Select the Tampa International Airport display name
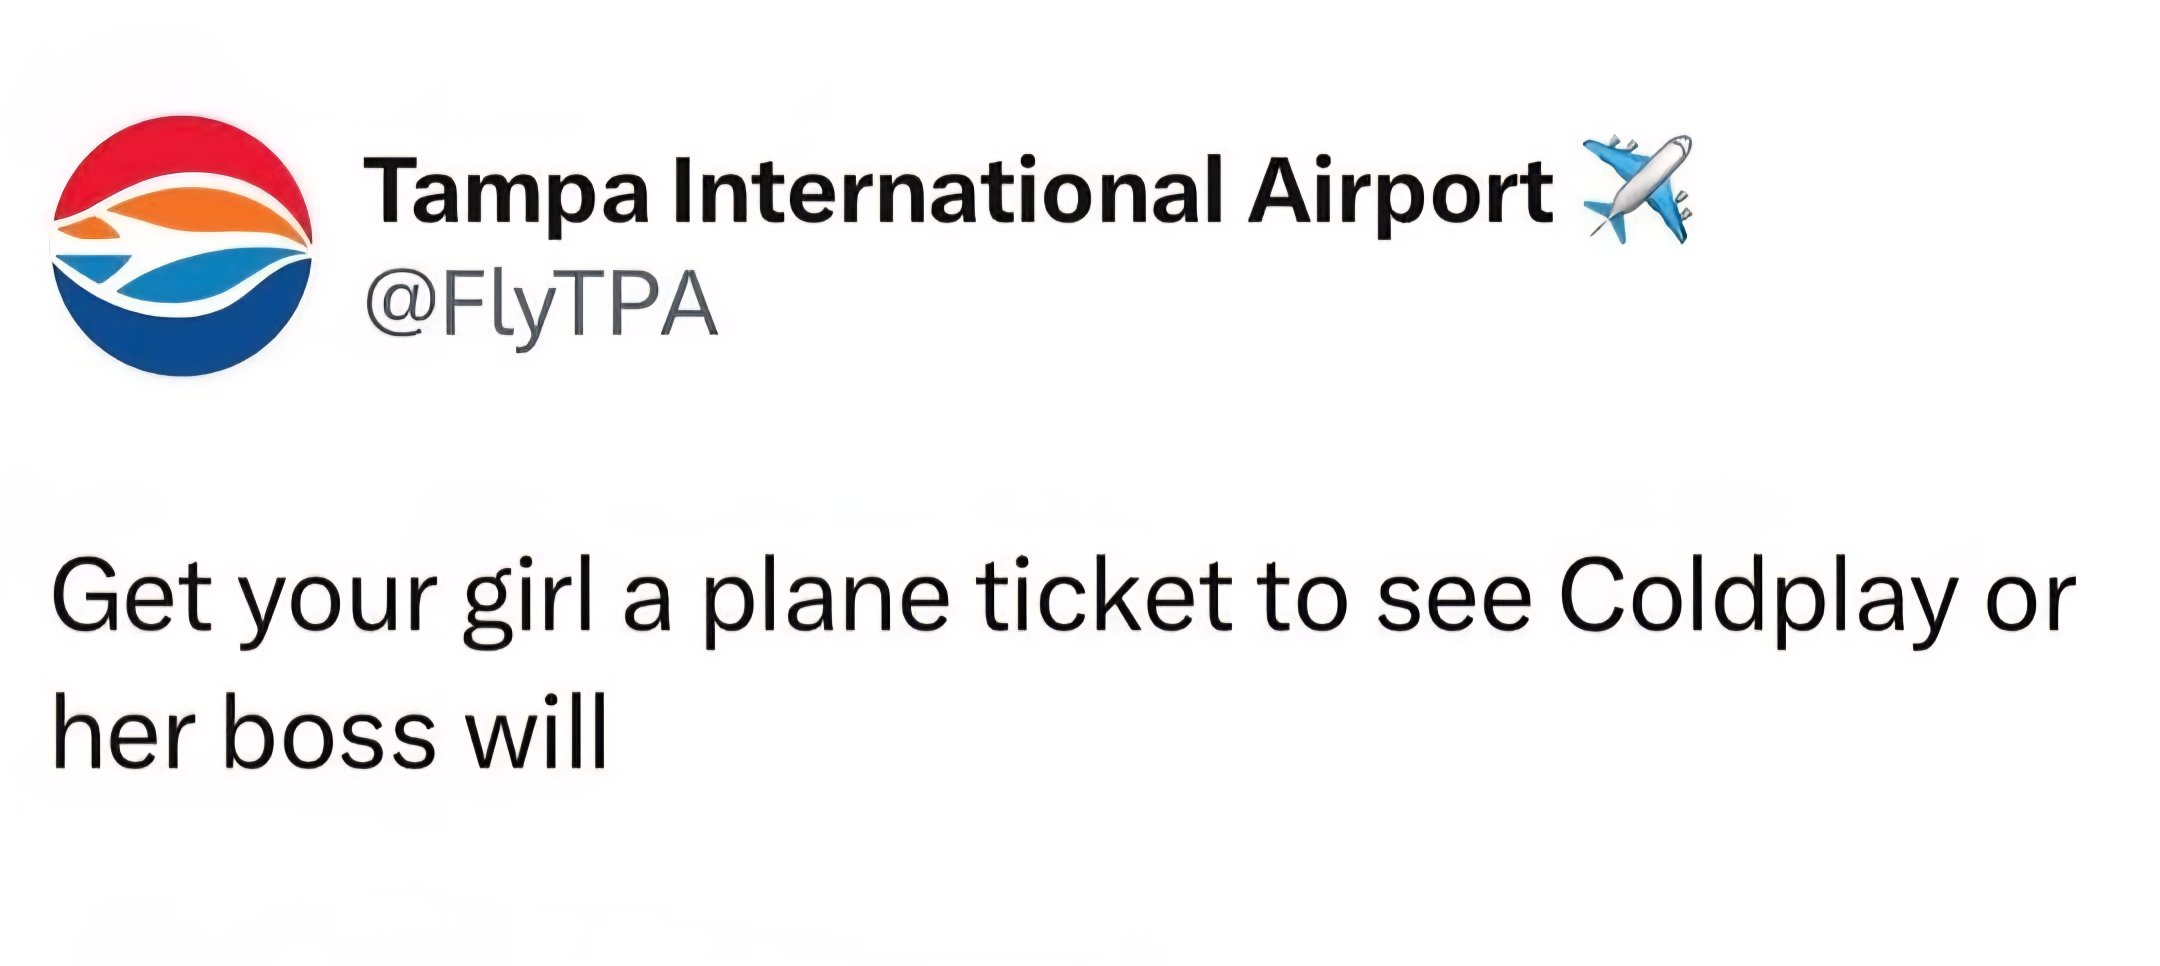This screenshot has height=966, width=2160. [x=957, y=192]
